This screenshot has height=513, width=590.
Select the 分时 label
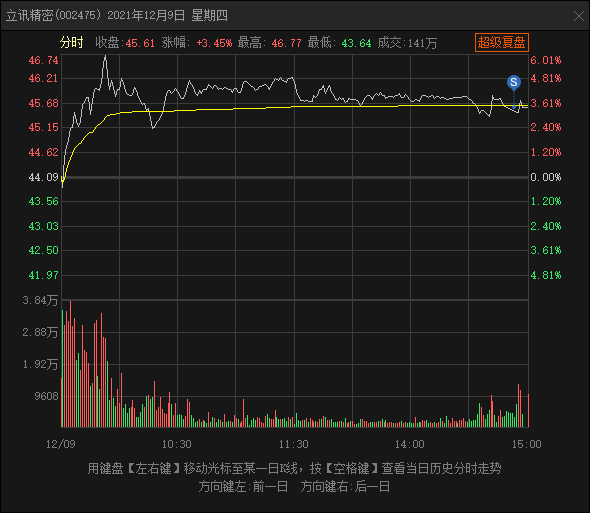[x=71, y=43]
